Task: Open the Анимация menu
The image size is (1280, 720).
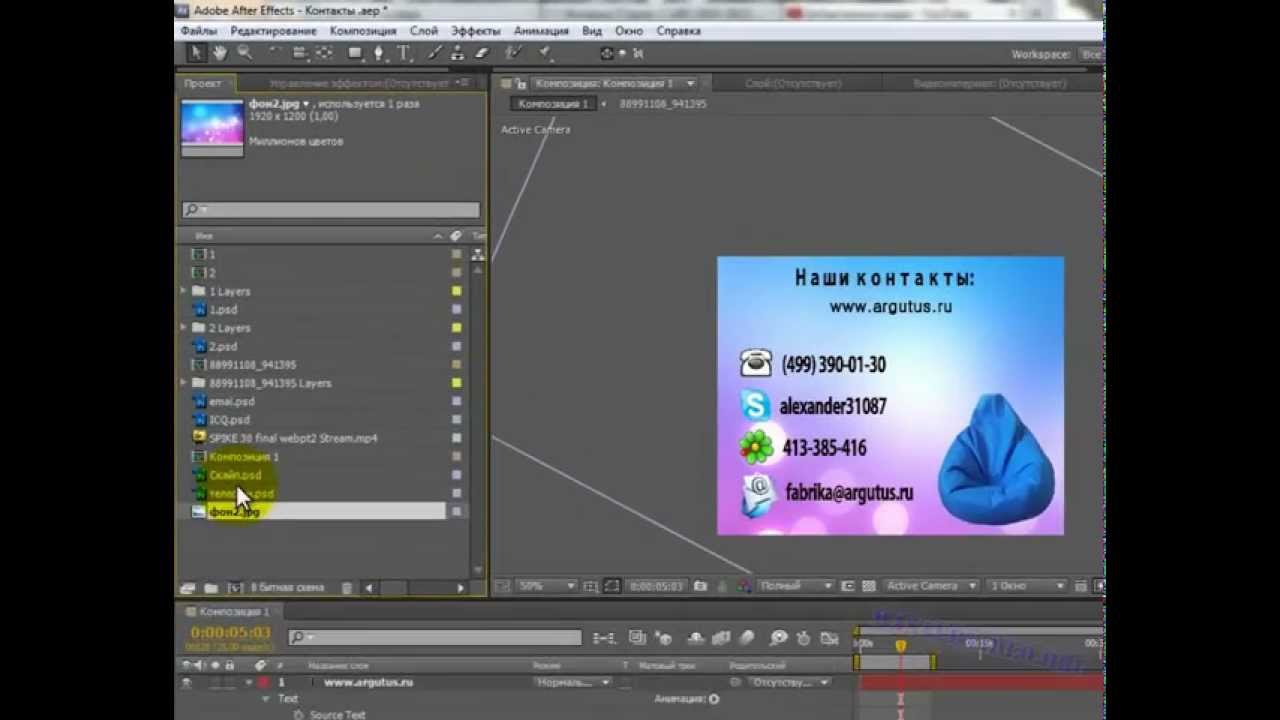Action: pyautogui.click(x=541, y=31)
